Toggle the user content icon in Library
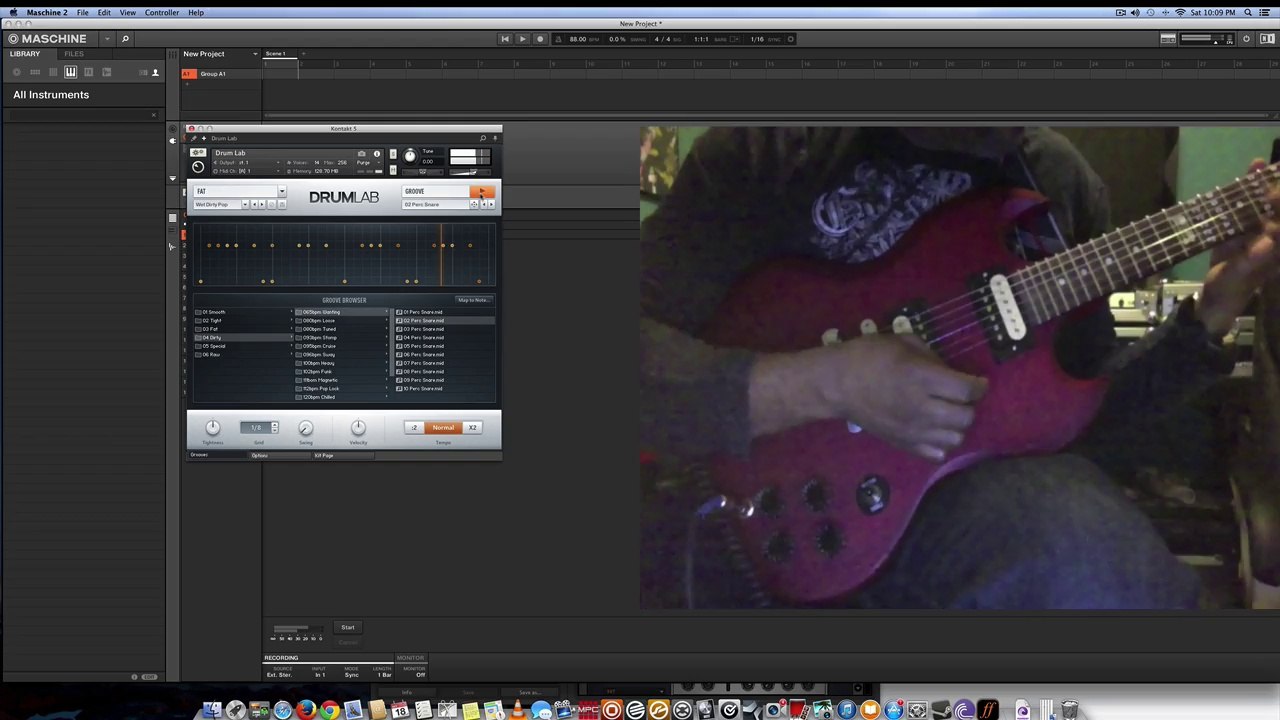 (155, 72)
